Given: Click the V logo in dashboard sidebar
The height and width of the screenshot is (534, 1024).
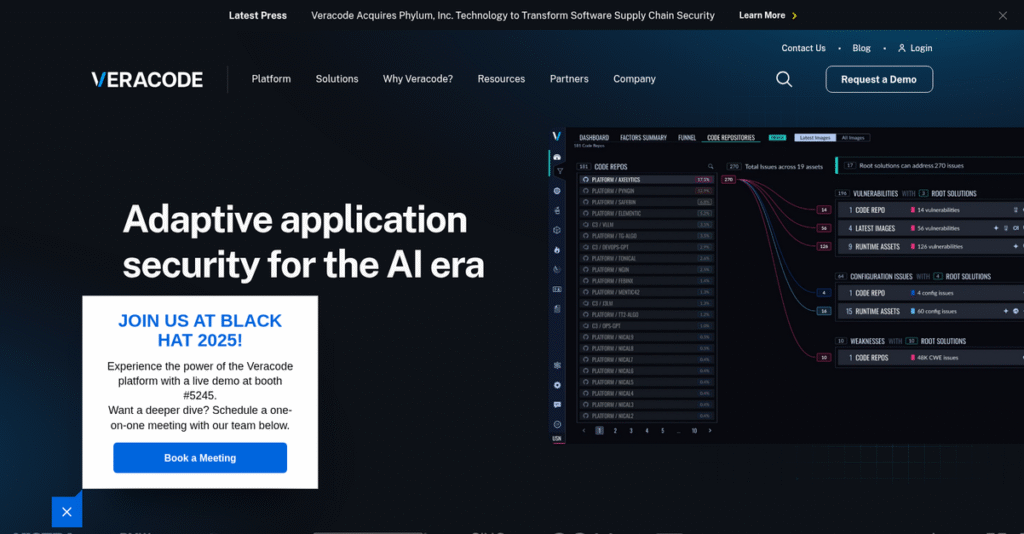Looking at the screenshot, I should tap(556, 136).
